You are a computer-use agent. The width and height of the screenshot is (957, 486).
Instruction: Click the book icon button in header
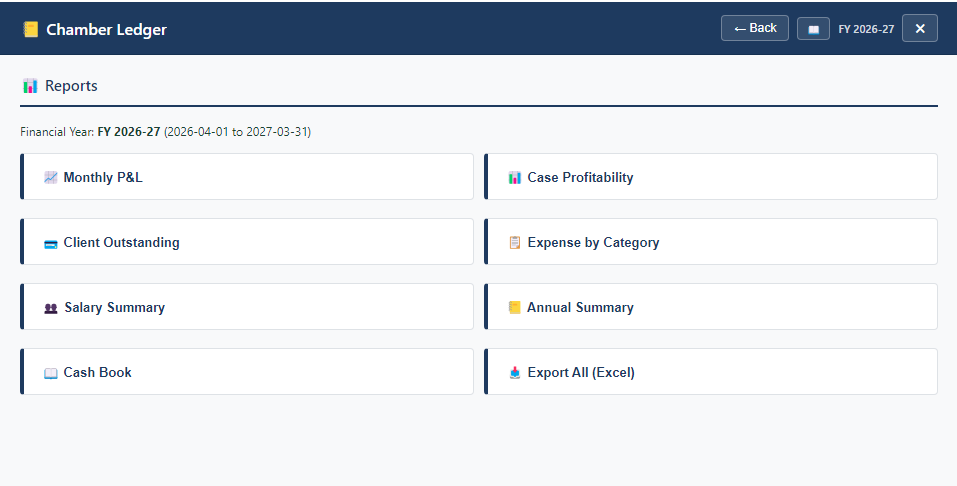(813, 29)
